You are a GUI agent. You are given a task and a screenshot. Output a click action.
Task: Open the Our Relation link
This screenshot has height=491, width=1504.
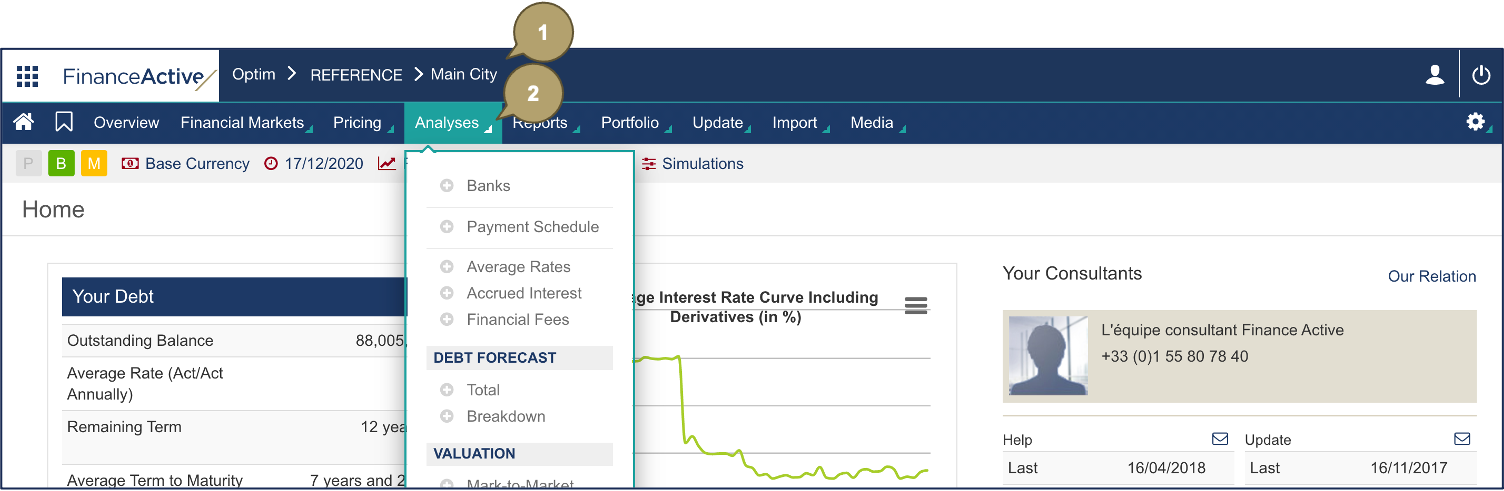[1431, 276]
